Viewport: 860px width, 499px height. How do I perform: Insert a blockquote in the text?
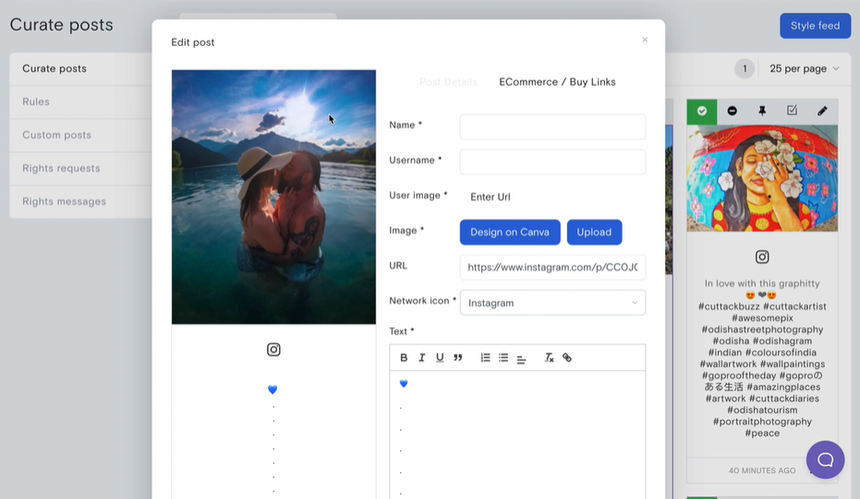tap(458, 358)
